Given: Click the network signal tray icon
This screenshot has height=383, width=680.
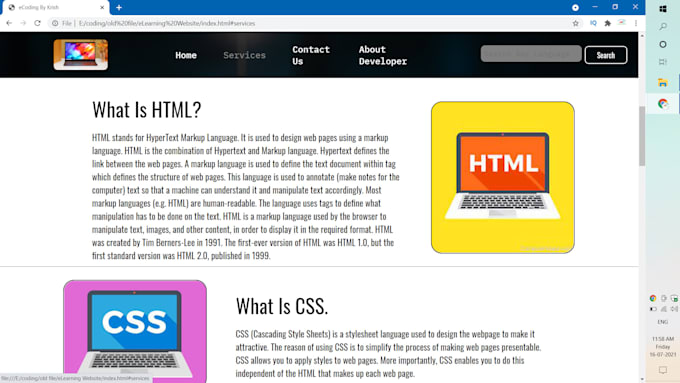Looking at the screenshot, I should tap(664, 309).
